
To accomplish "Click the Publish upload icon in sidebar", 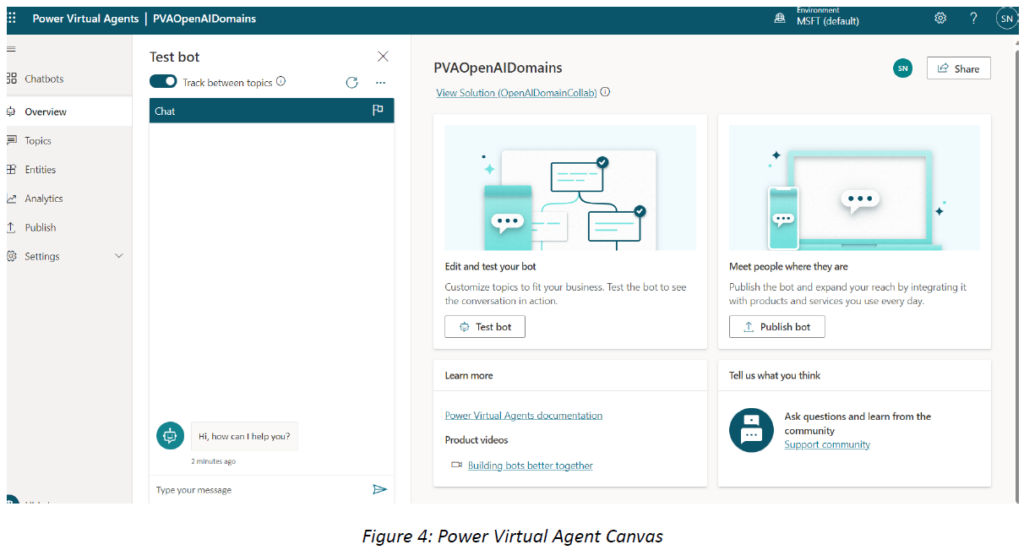I will coord(11,227).
